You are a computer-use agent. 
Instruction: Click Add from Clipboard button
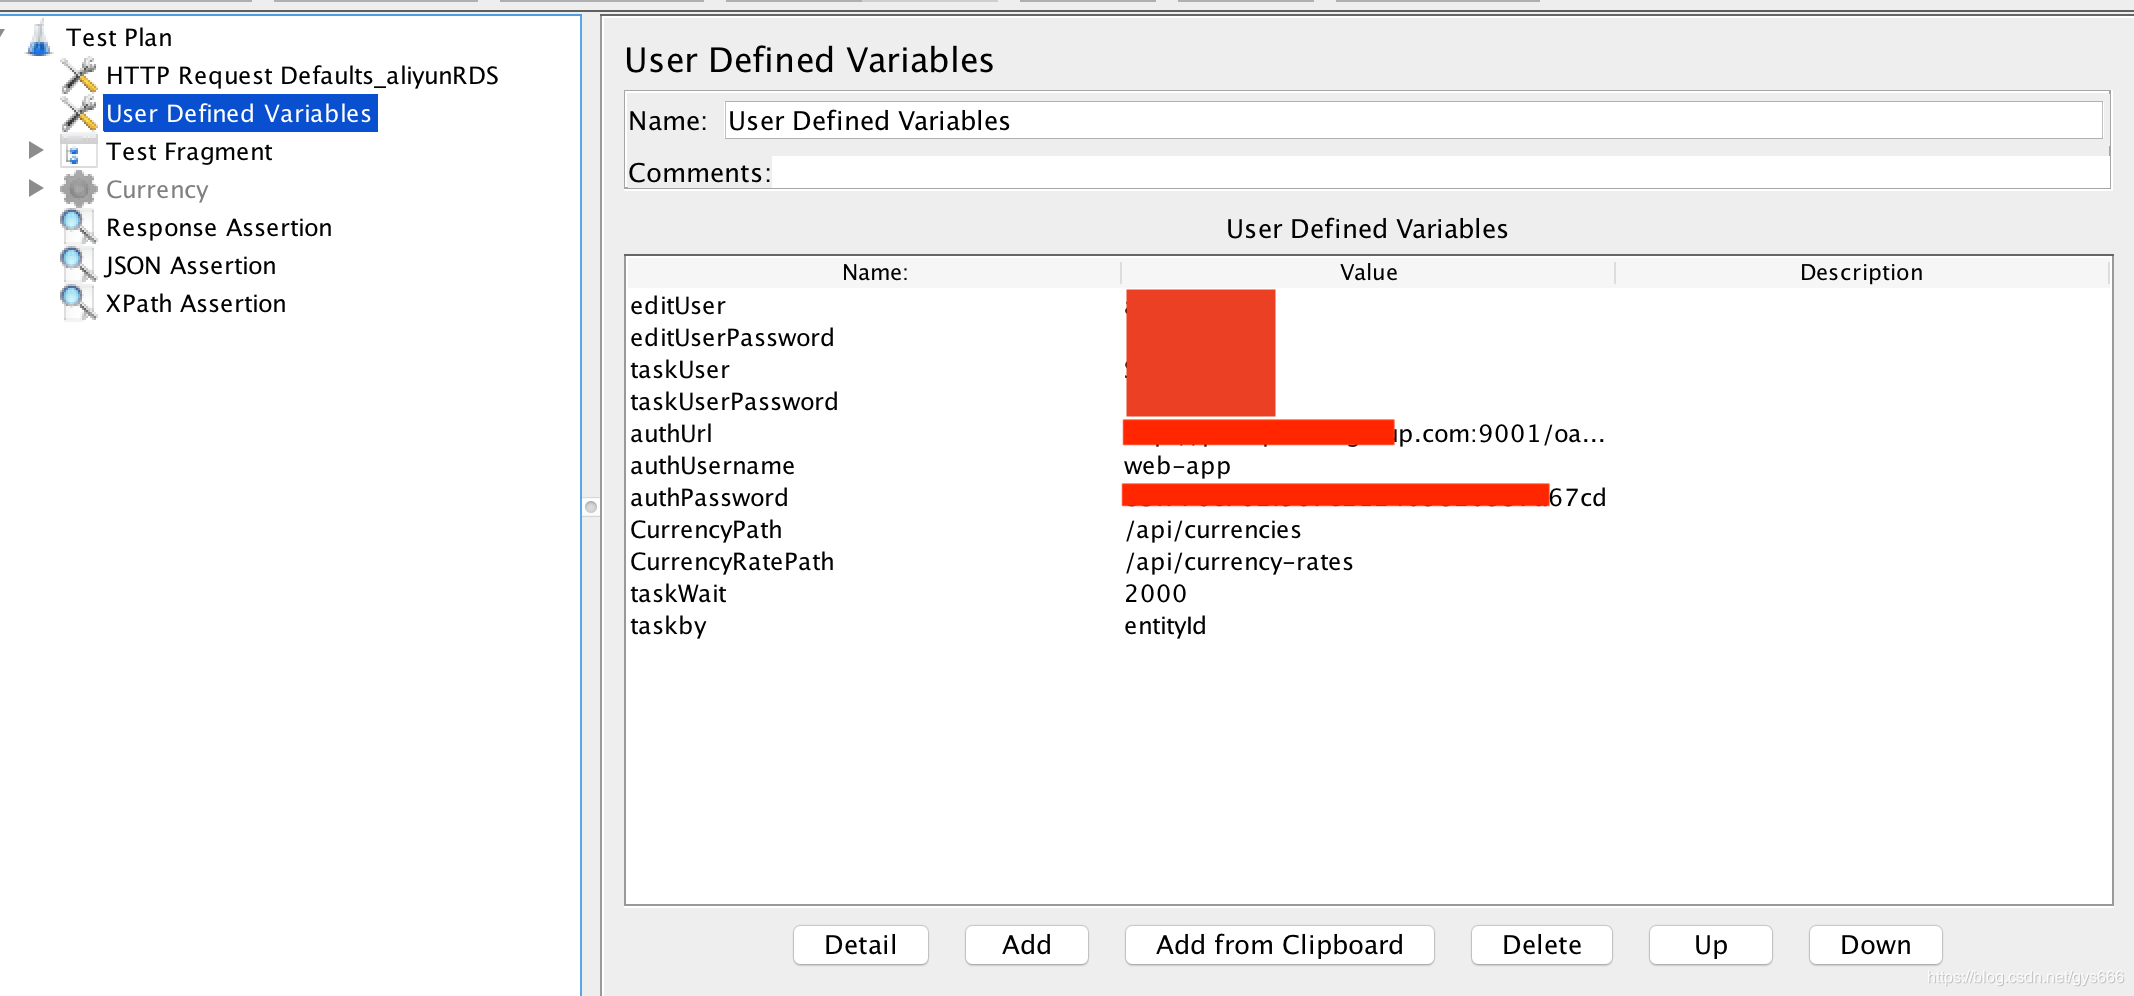[1280, 945]
